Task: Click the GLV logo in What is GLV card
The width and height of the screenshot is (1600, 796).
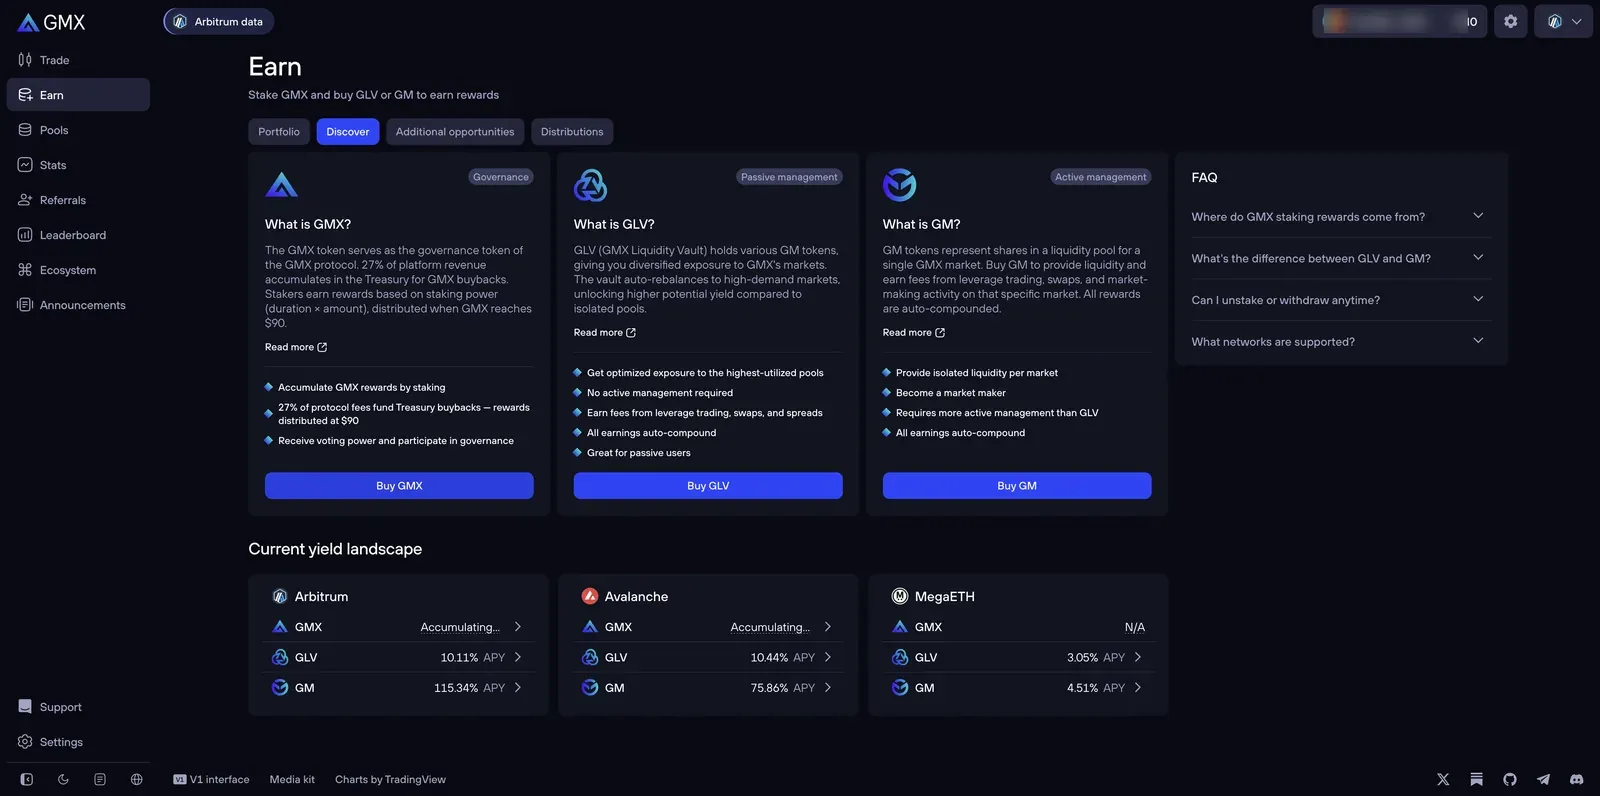Action: click(591, 185)
